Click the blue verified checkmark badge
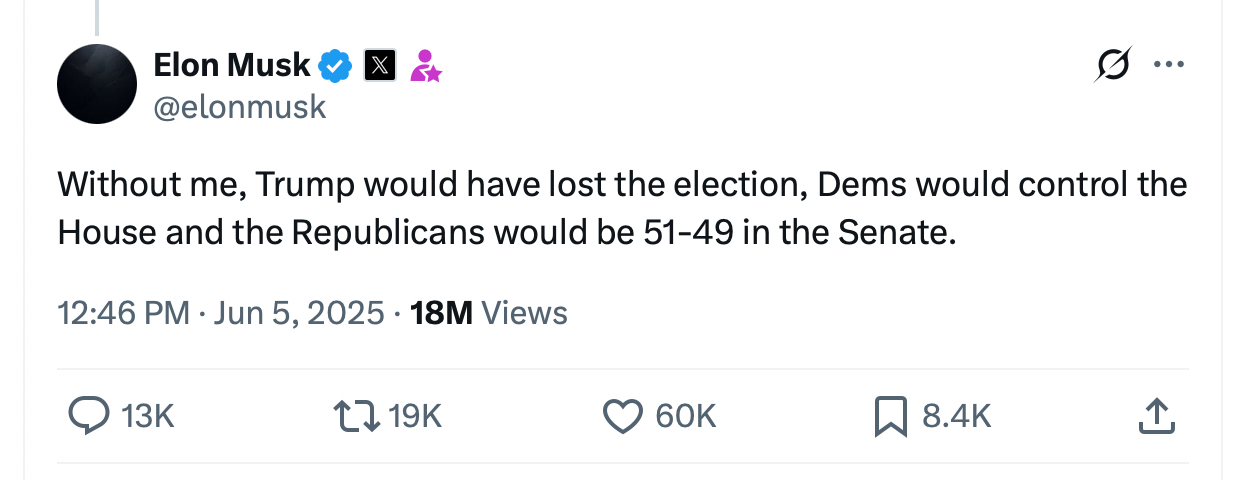The width and height of the screenshot is (1236, 480). pos(335,66)
